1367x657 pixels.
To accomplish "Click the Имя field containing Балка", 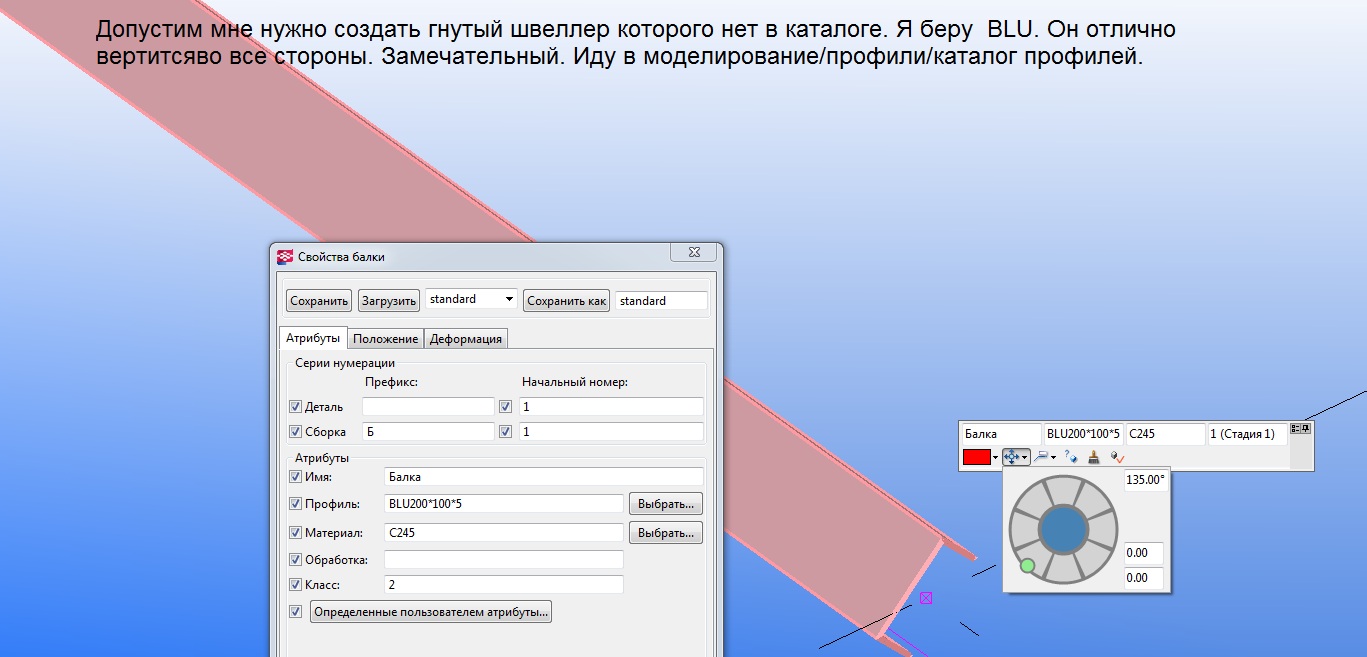I will (x=544, y=477).
